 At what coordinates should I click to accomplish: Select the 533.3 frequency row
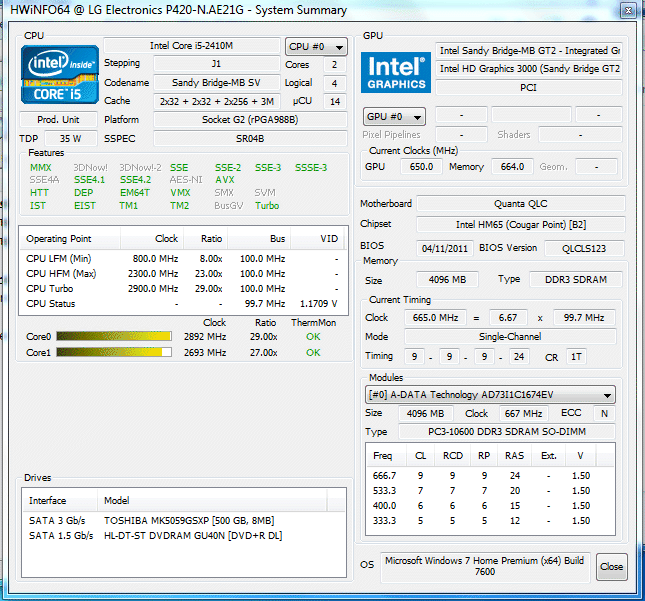[490, 491]
